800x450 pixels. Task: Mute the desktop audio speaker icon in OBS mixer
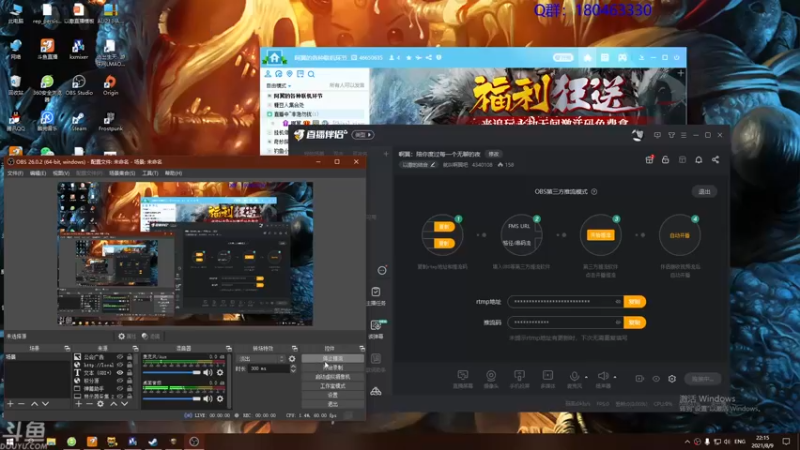click(208, 398)
